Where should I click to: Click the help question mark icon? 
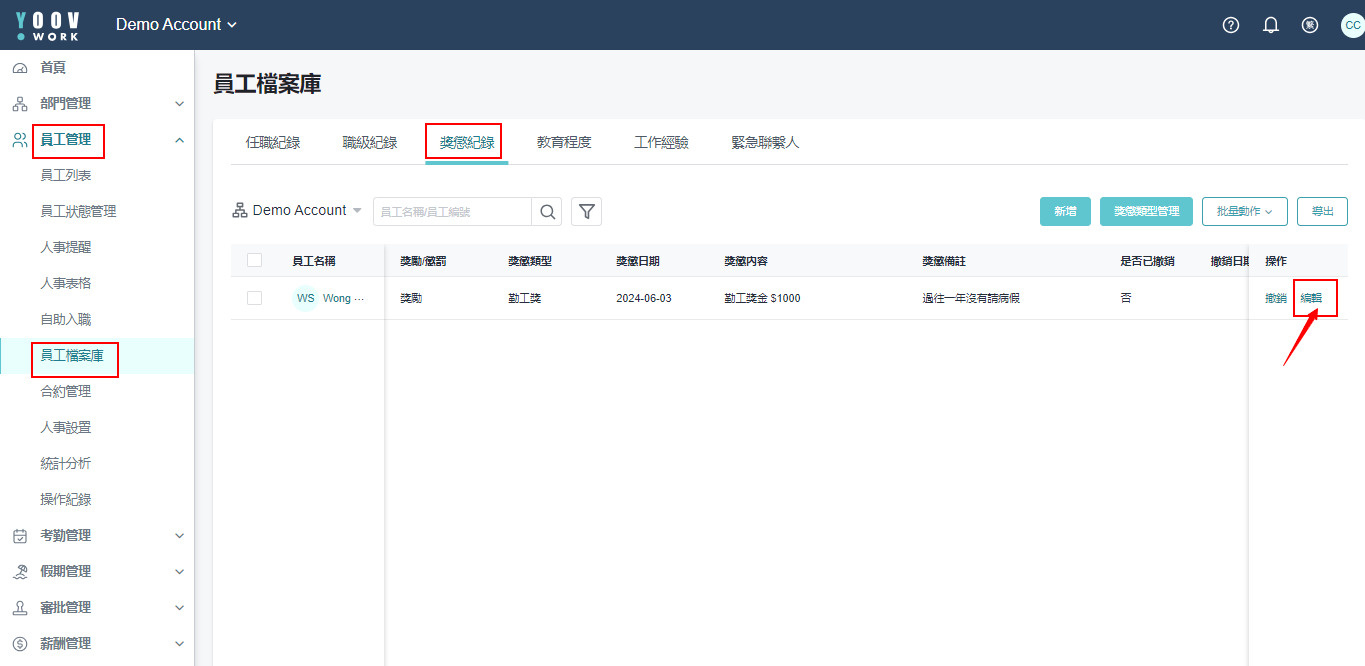point(1231,25)
